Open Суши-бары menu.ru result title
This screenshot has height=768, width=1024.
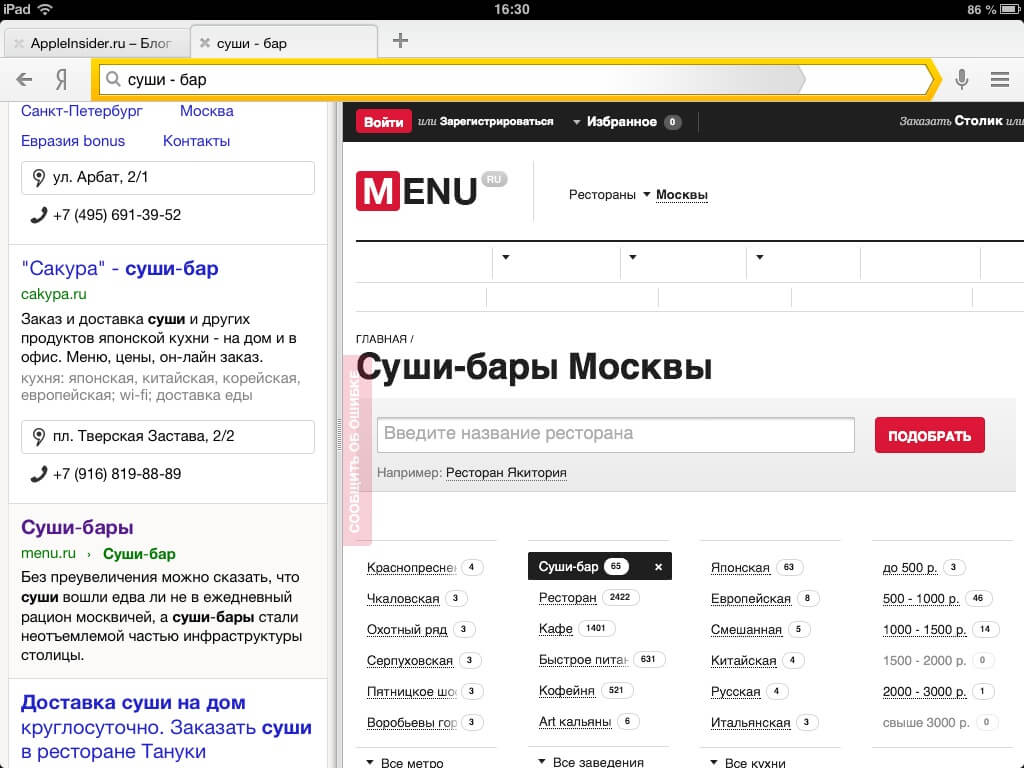[x=77, y=527]
